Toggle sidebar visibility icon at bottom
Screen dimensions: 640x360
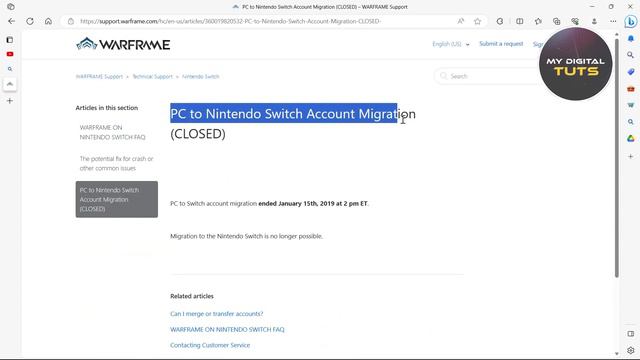click(x=631, y=334)
